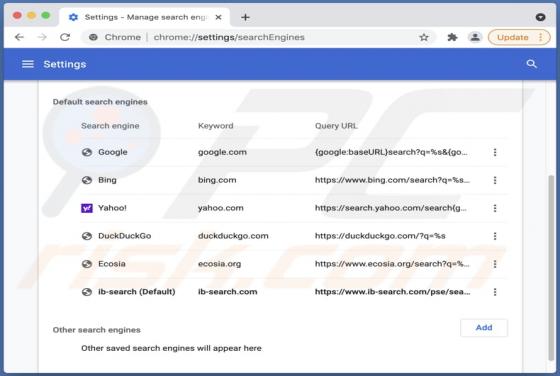Reload the page
560x376 pixels.
(65, 37)
